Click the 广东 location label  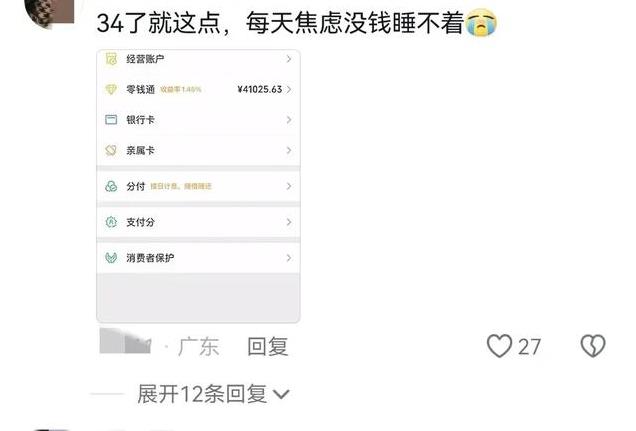pyautogui.click(x=198, y=347)
